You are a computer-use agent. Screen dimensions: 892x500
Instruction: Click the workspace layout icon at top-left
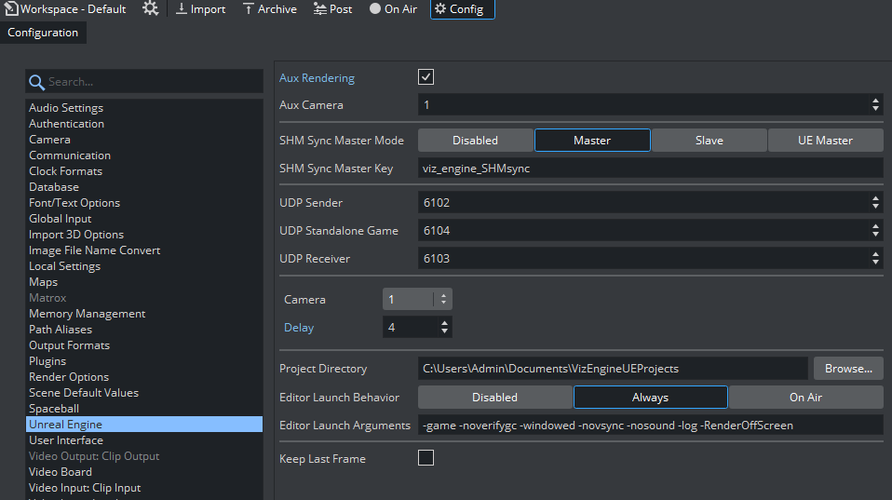click(11, 9)
